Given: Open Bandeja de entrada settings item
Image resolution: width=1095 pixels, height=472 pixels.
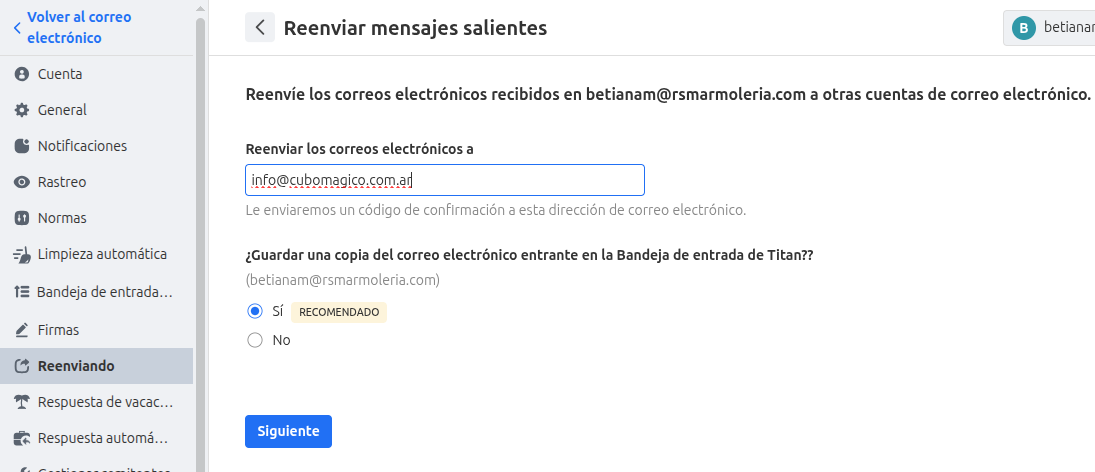Looking at the screenshot, I should point(104,292).
